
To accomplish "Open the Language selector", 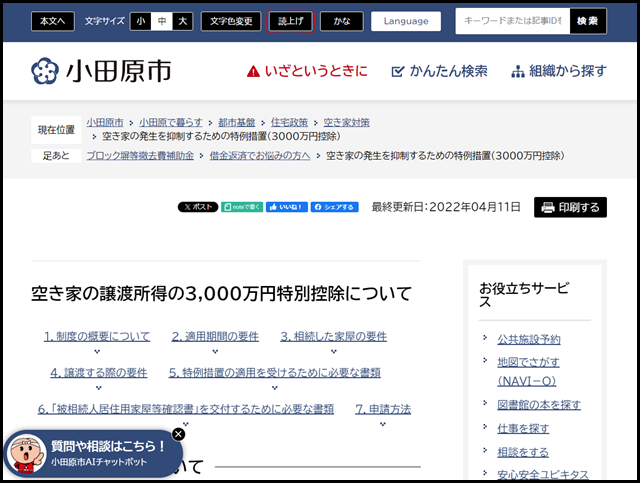I will (406, 21).
